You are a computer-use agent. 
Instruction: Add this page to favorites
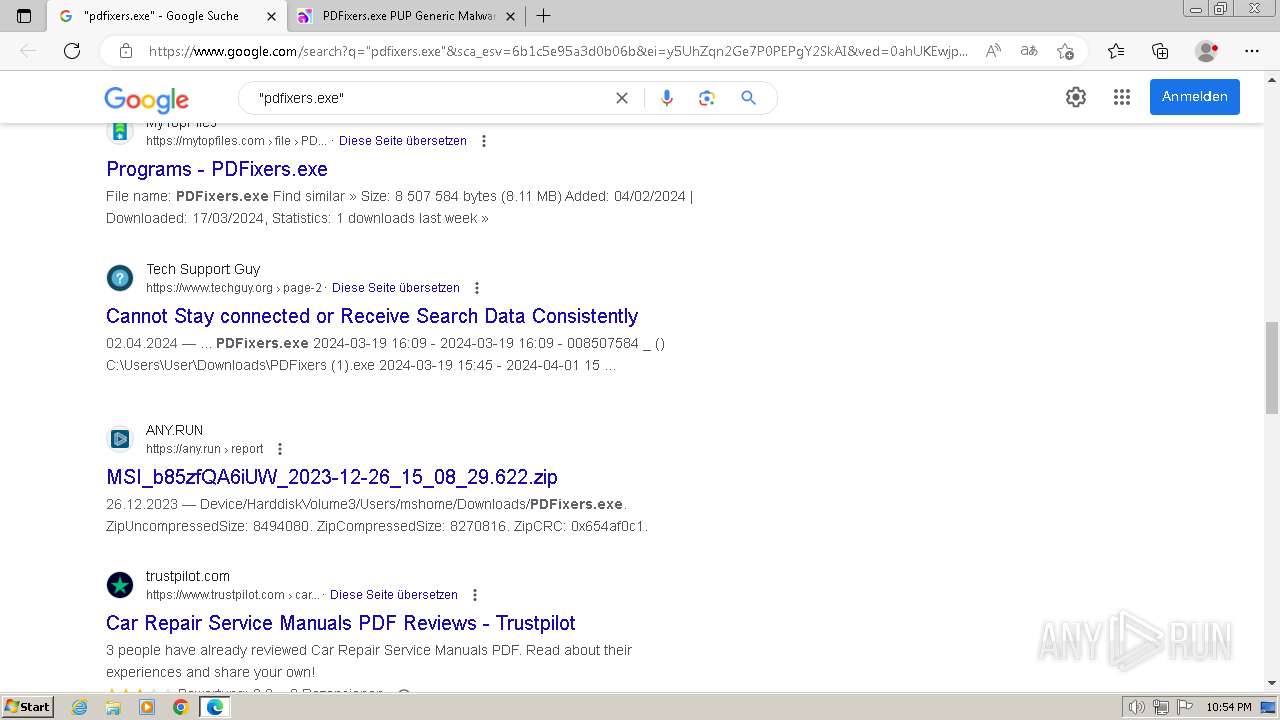click(1065, 51)
